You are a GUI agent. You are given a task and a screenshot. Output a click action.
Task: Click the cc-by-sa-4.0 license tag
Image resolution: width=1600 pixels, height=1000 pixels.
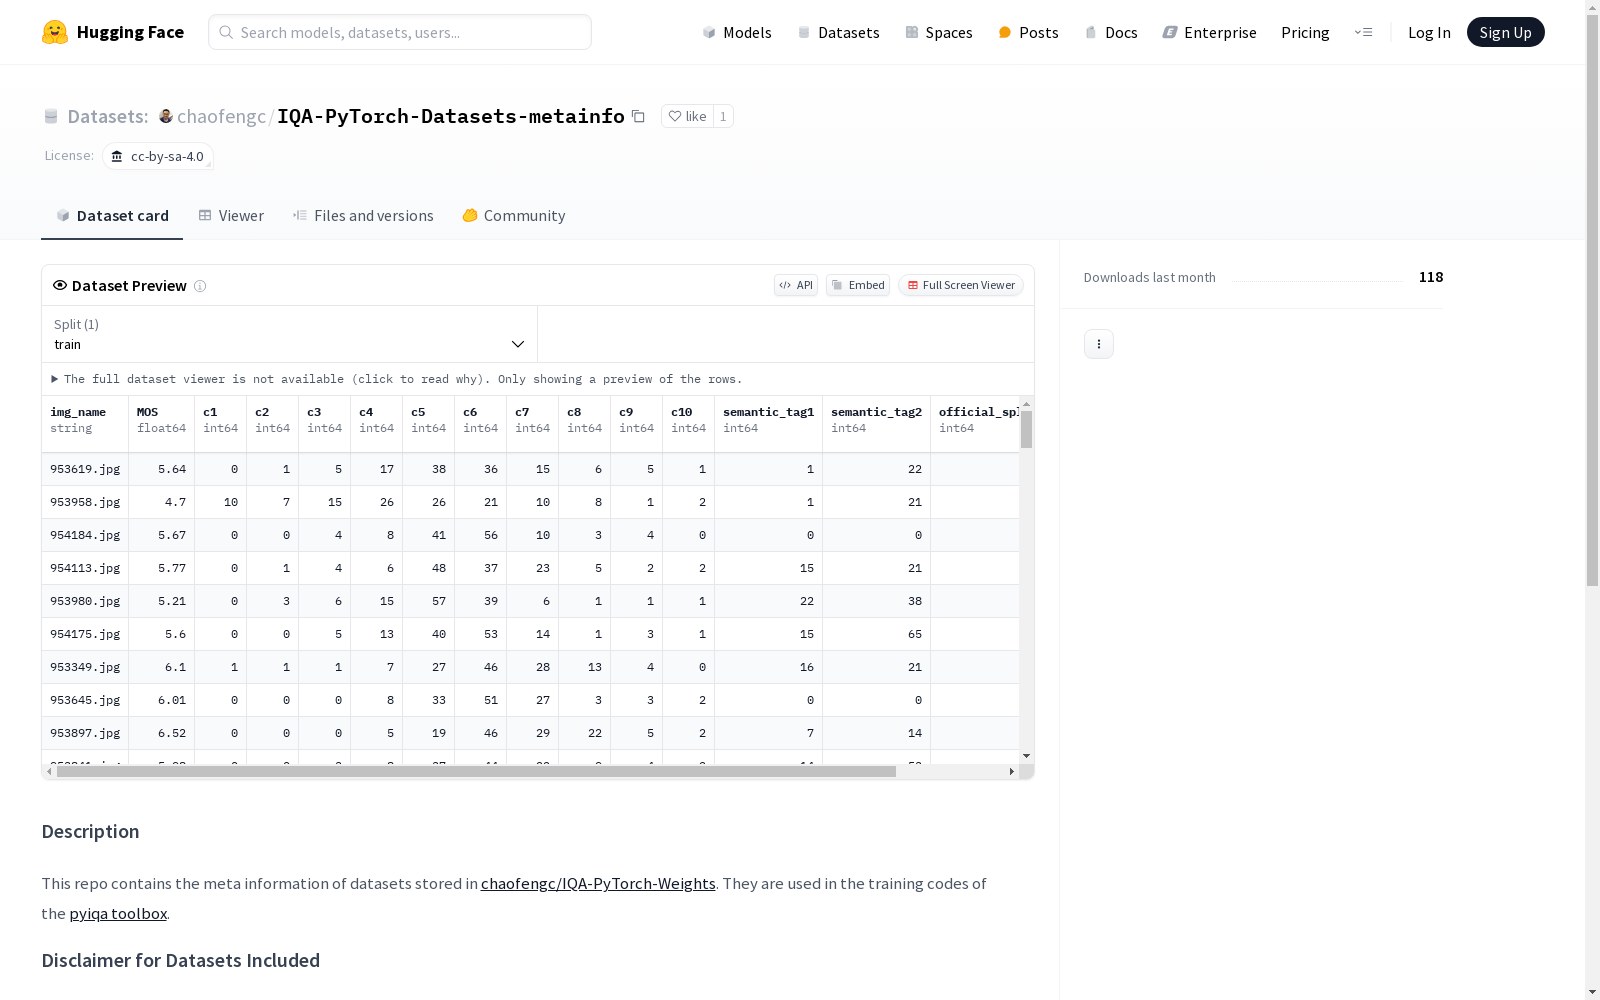pos(158,156)
